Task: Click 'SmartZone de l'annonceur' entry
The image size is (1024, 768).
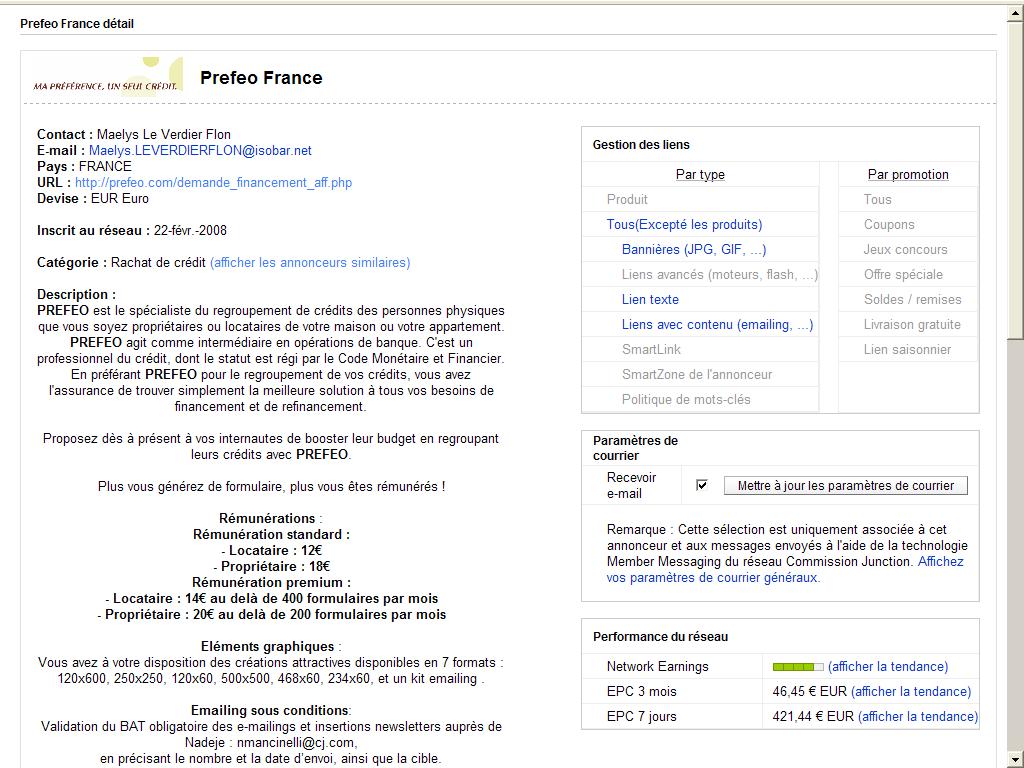Action: tap(697, 375)
